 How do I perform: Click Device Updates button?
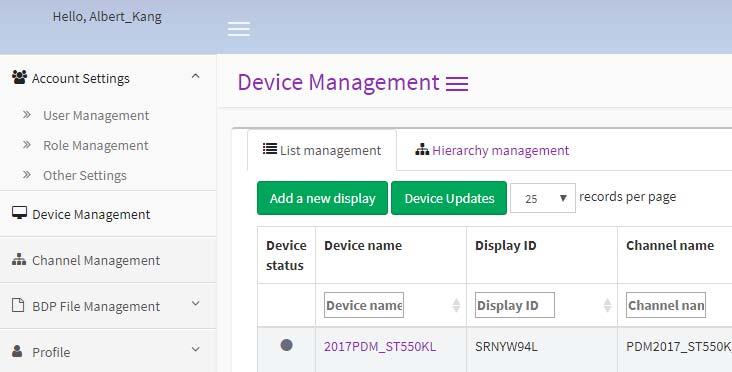449,198
